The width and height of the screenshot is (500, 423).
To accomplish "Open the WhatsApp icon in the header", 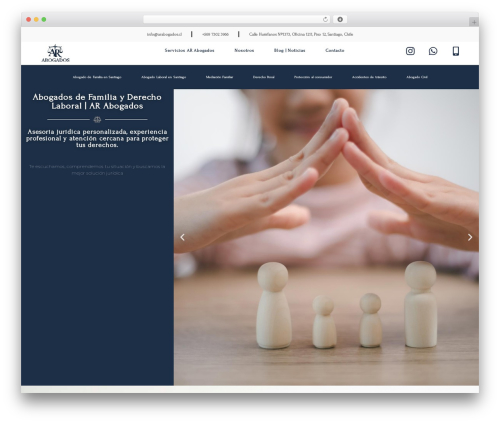I will coord(433,51).
